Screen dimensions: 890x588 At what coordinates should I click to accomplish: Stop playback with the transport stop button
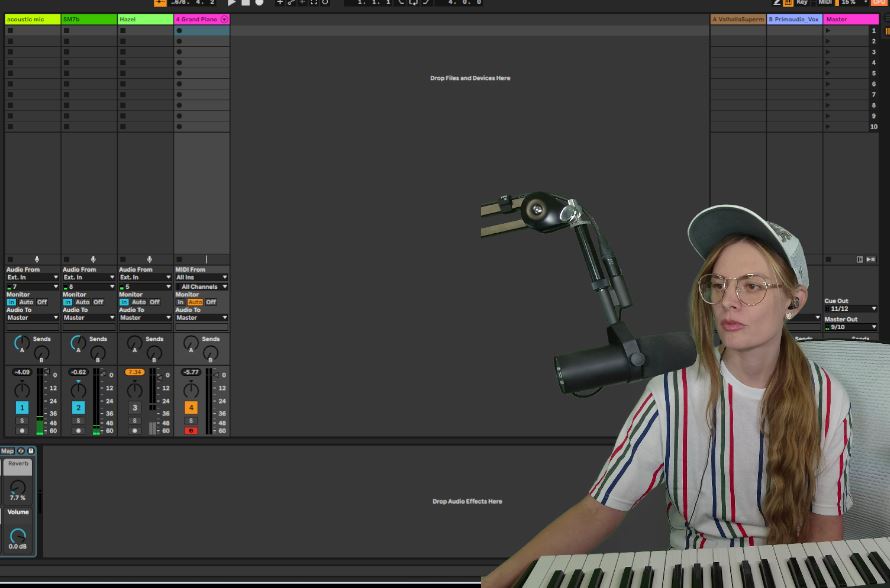point(246,2)
